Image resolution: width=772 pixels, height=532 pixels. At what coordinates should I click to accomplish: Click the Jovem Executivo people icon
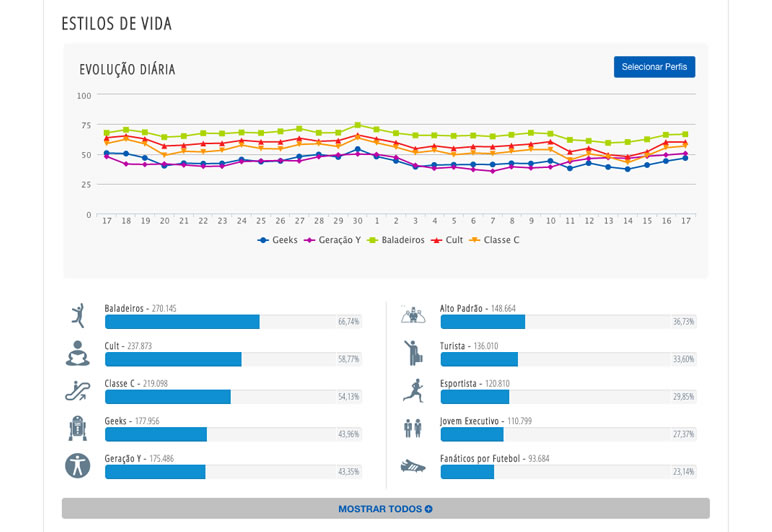[413, 428]
